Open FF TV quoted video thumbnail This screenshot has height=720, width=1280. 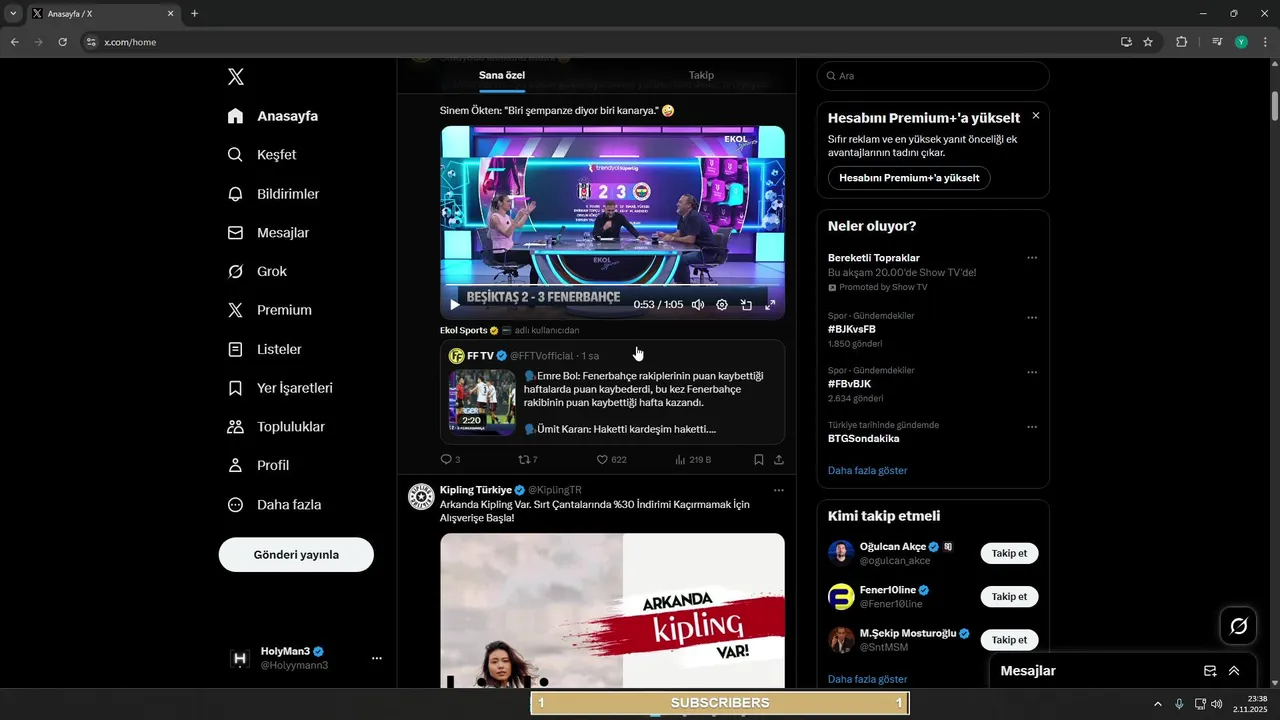click(x=482, y=401)
